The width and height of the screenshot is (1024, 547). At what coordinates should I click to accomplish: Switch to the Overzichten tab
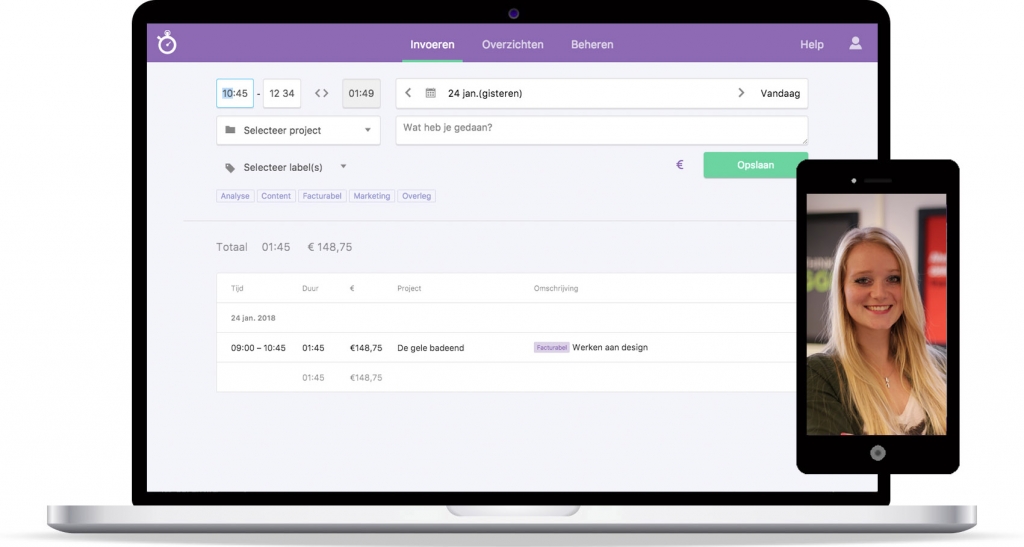[513, 44]
